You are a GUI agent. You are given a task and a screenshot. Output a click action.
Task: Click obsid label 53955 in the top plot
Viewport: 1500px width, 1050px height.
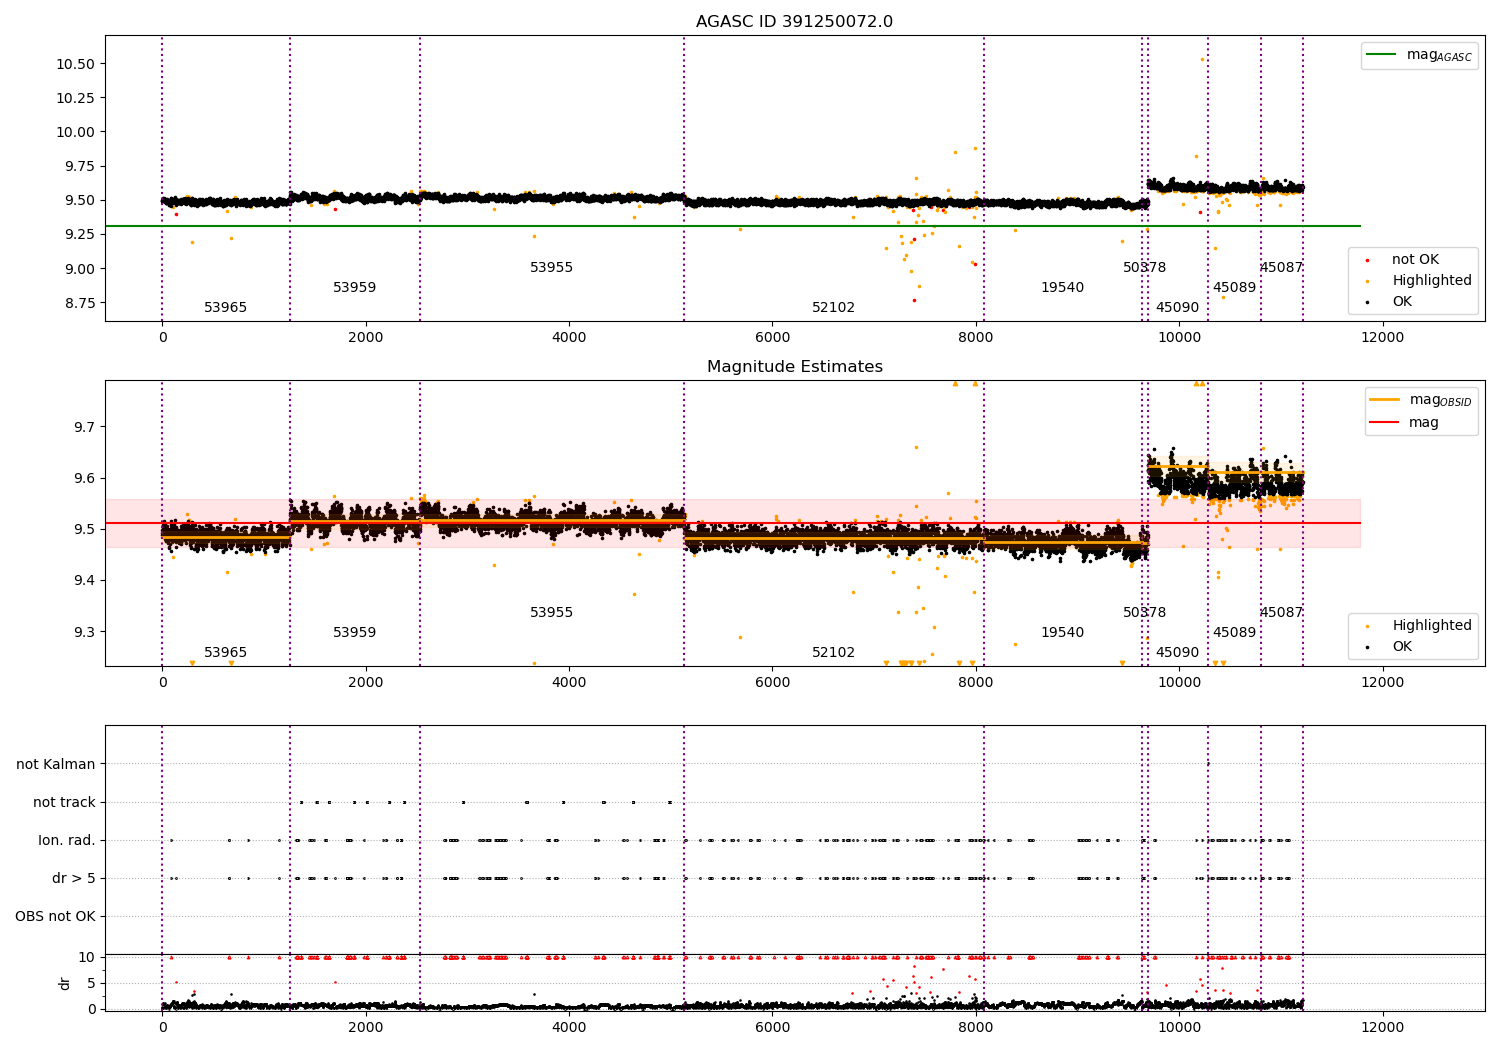(551, 268)
